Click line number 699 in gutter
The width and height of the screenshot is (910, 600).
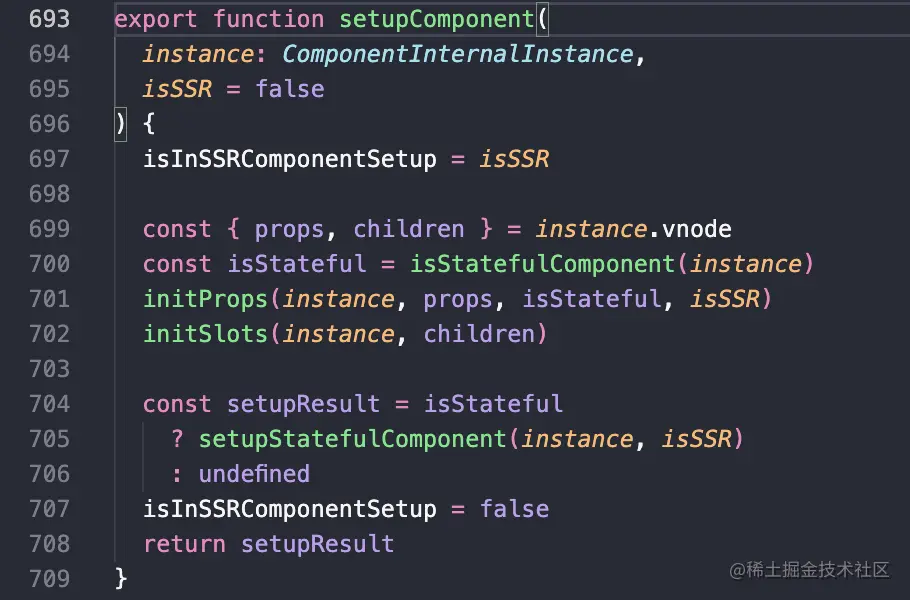point(50,229)
